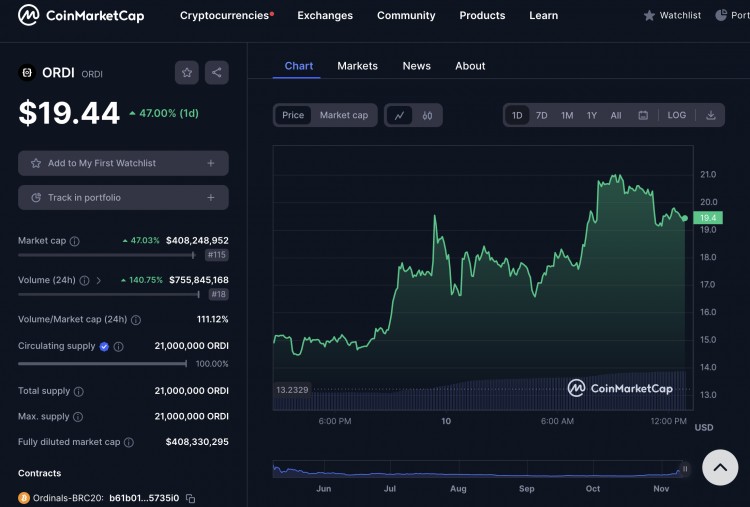The height and width of the screenshot is (507, 750).
Task: Switch to candlestick chart icon
Action: click(427, 115)
